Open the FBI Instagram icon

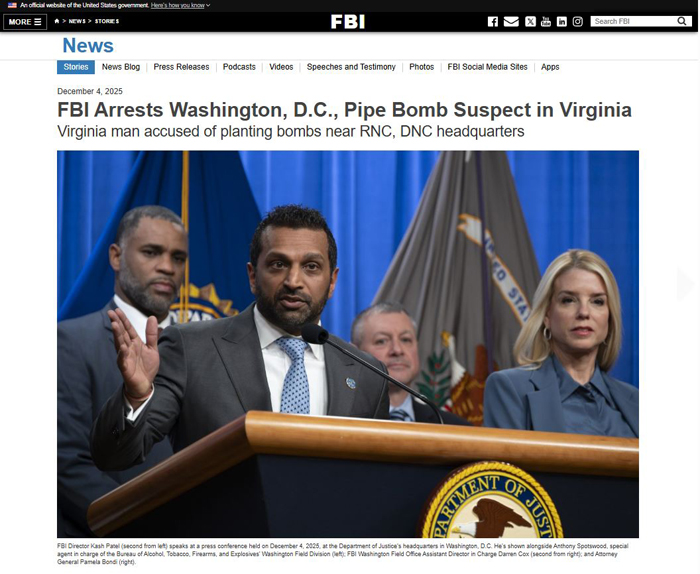(578, 21)
